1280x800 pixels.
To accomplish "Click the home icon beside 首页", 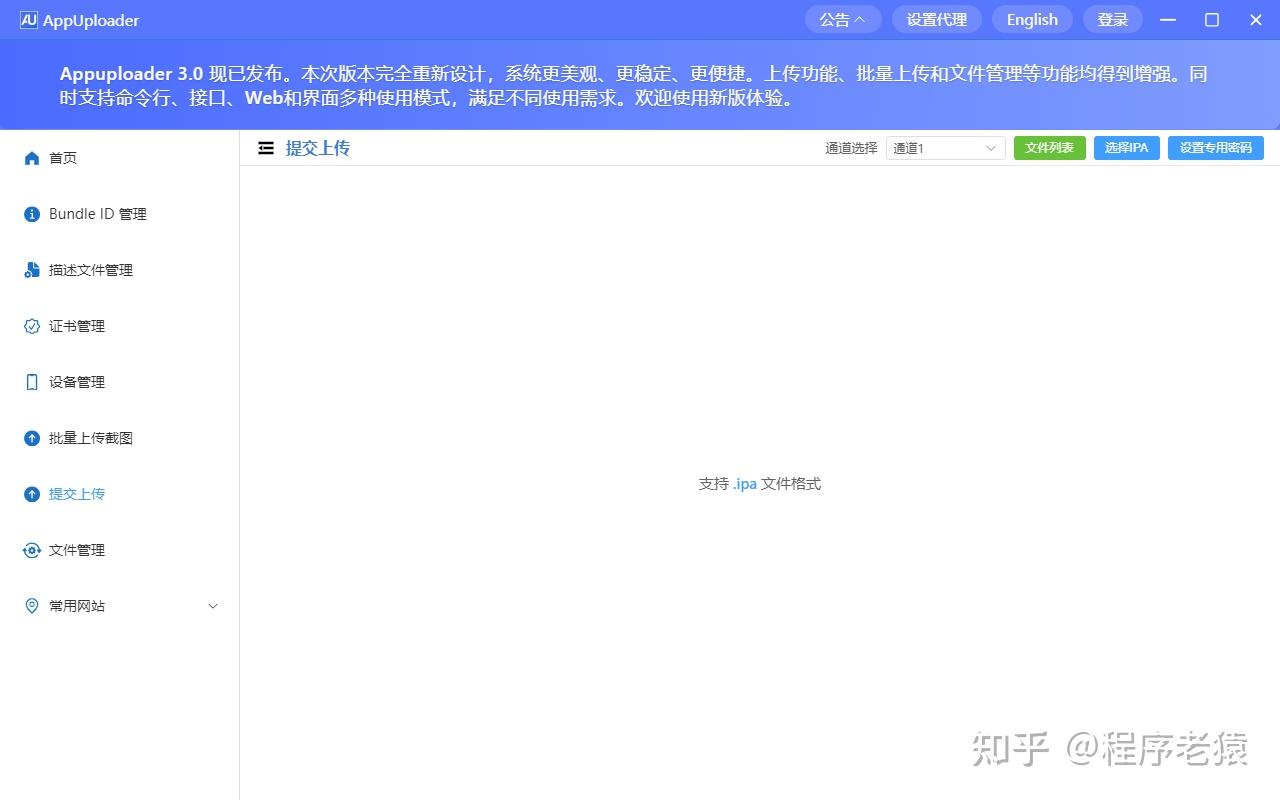I will tap(32, 158).
